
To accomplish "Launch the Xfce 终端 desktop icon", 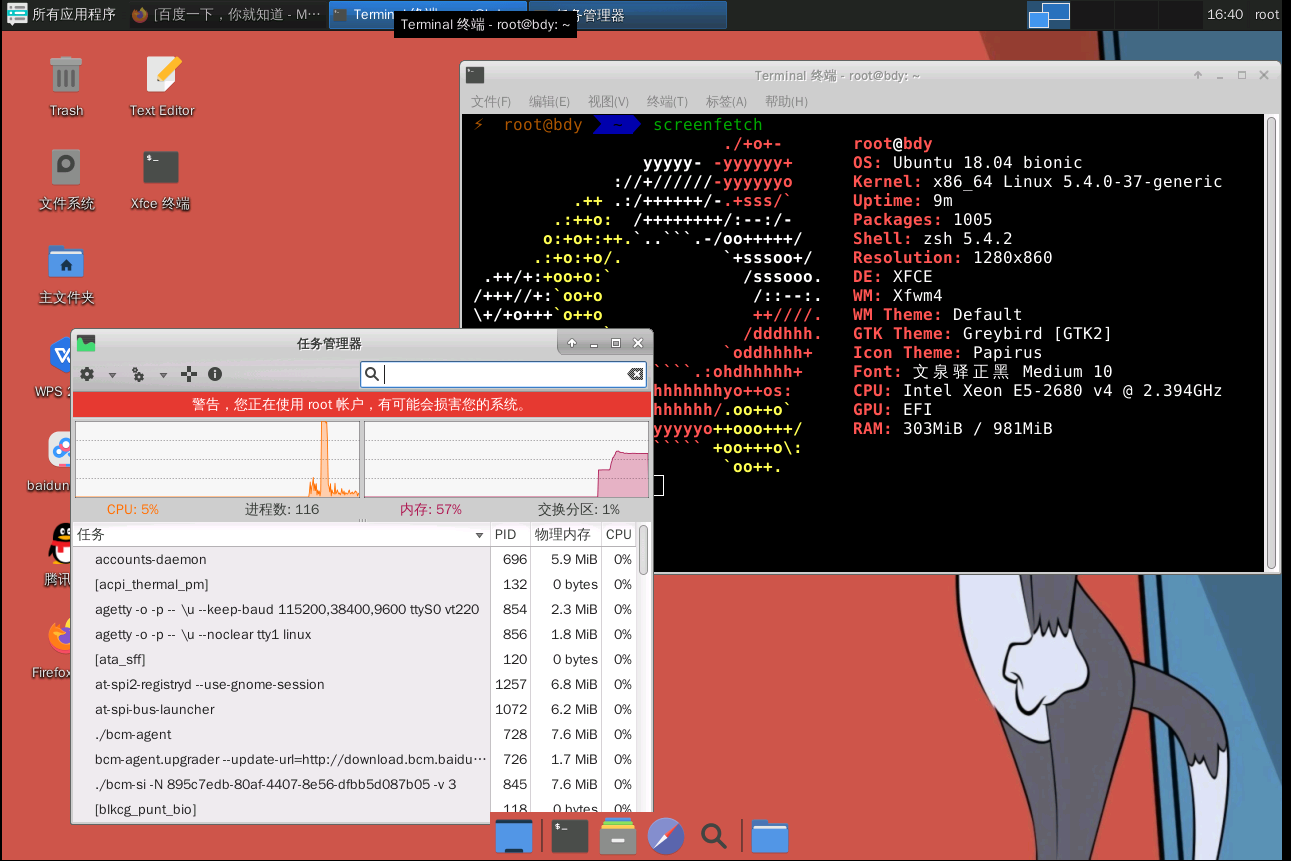I will (x=161, y=179).
